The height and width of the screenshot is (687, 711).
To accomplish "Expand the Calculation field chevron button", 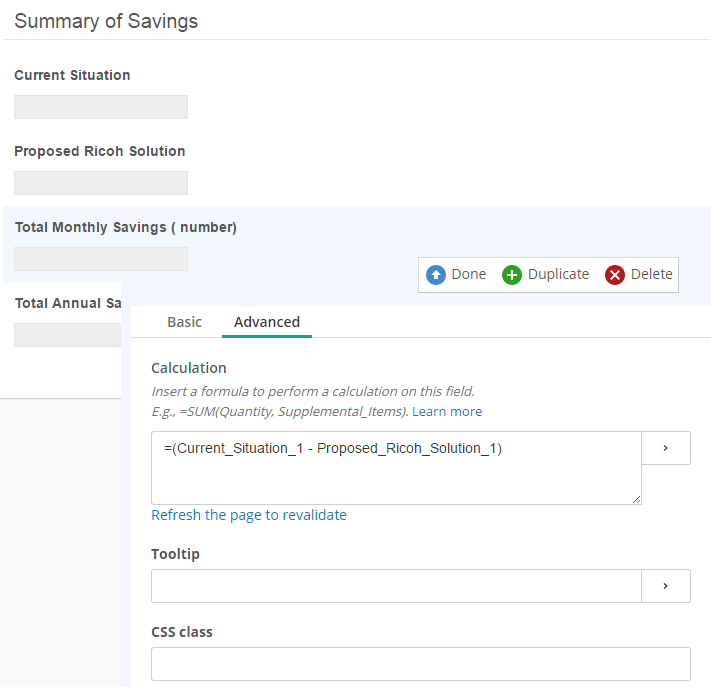I will click(x=666, y=448).
